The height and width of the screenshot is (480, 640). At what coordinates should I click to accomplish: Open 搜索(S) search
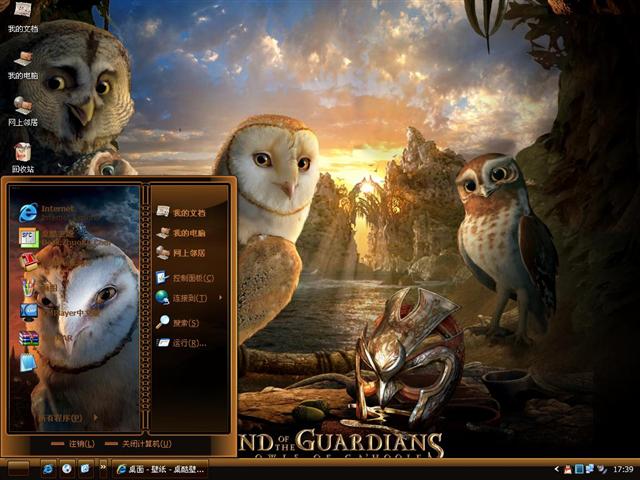[178, 322]
